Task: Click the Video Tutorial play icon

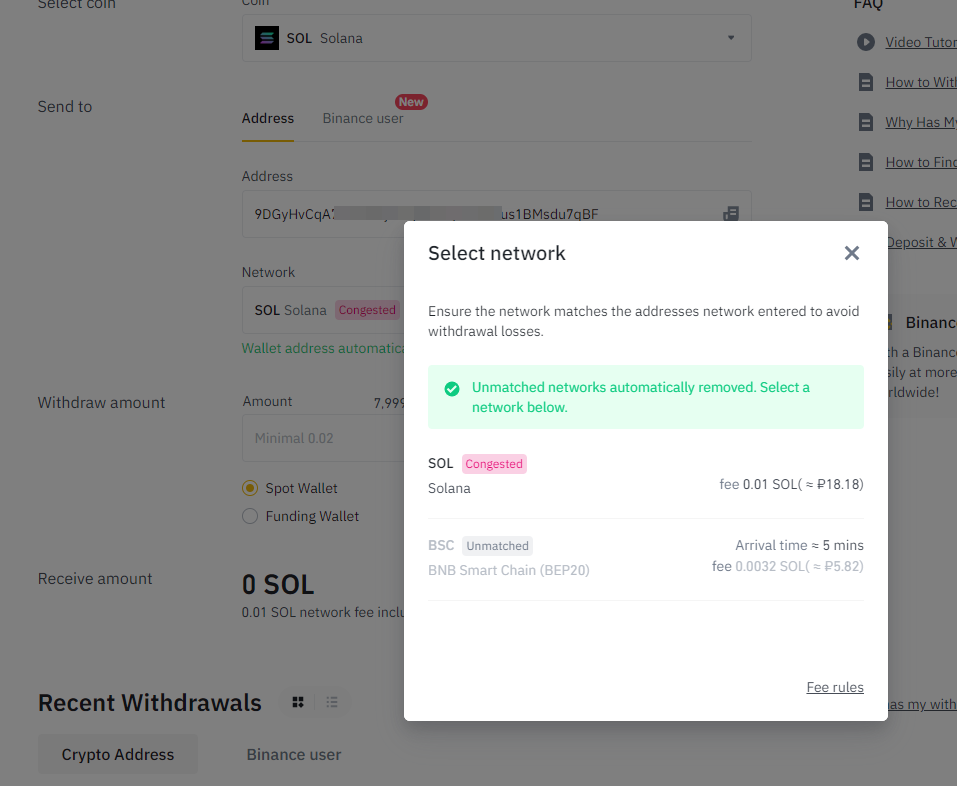Action: click(x=865, y=42)
